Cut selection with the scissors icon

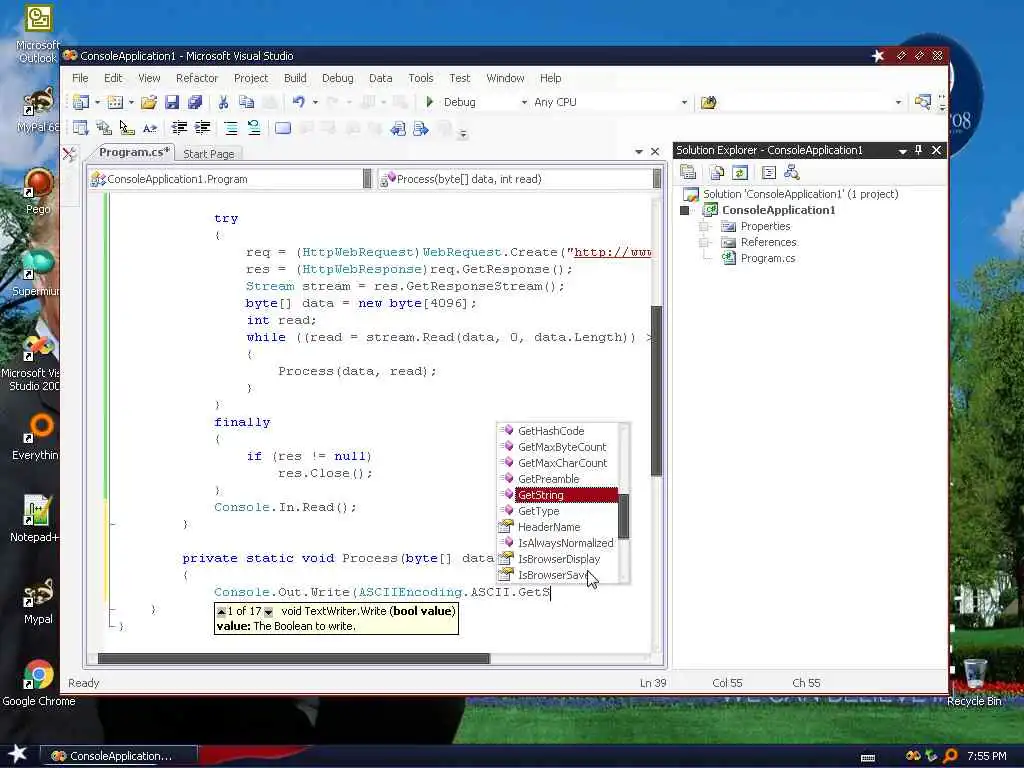point(223,102)
